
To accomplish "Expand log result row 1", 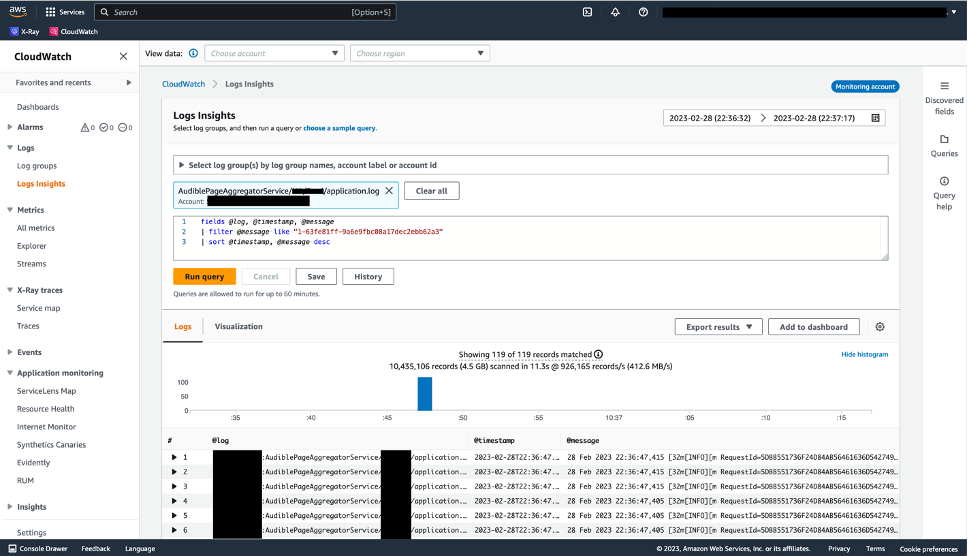I will pyautogui.click(x=174, y=457).
